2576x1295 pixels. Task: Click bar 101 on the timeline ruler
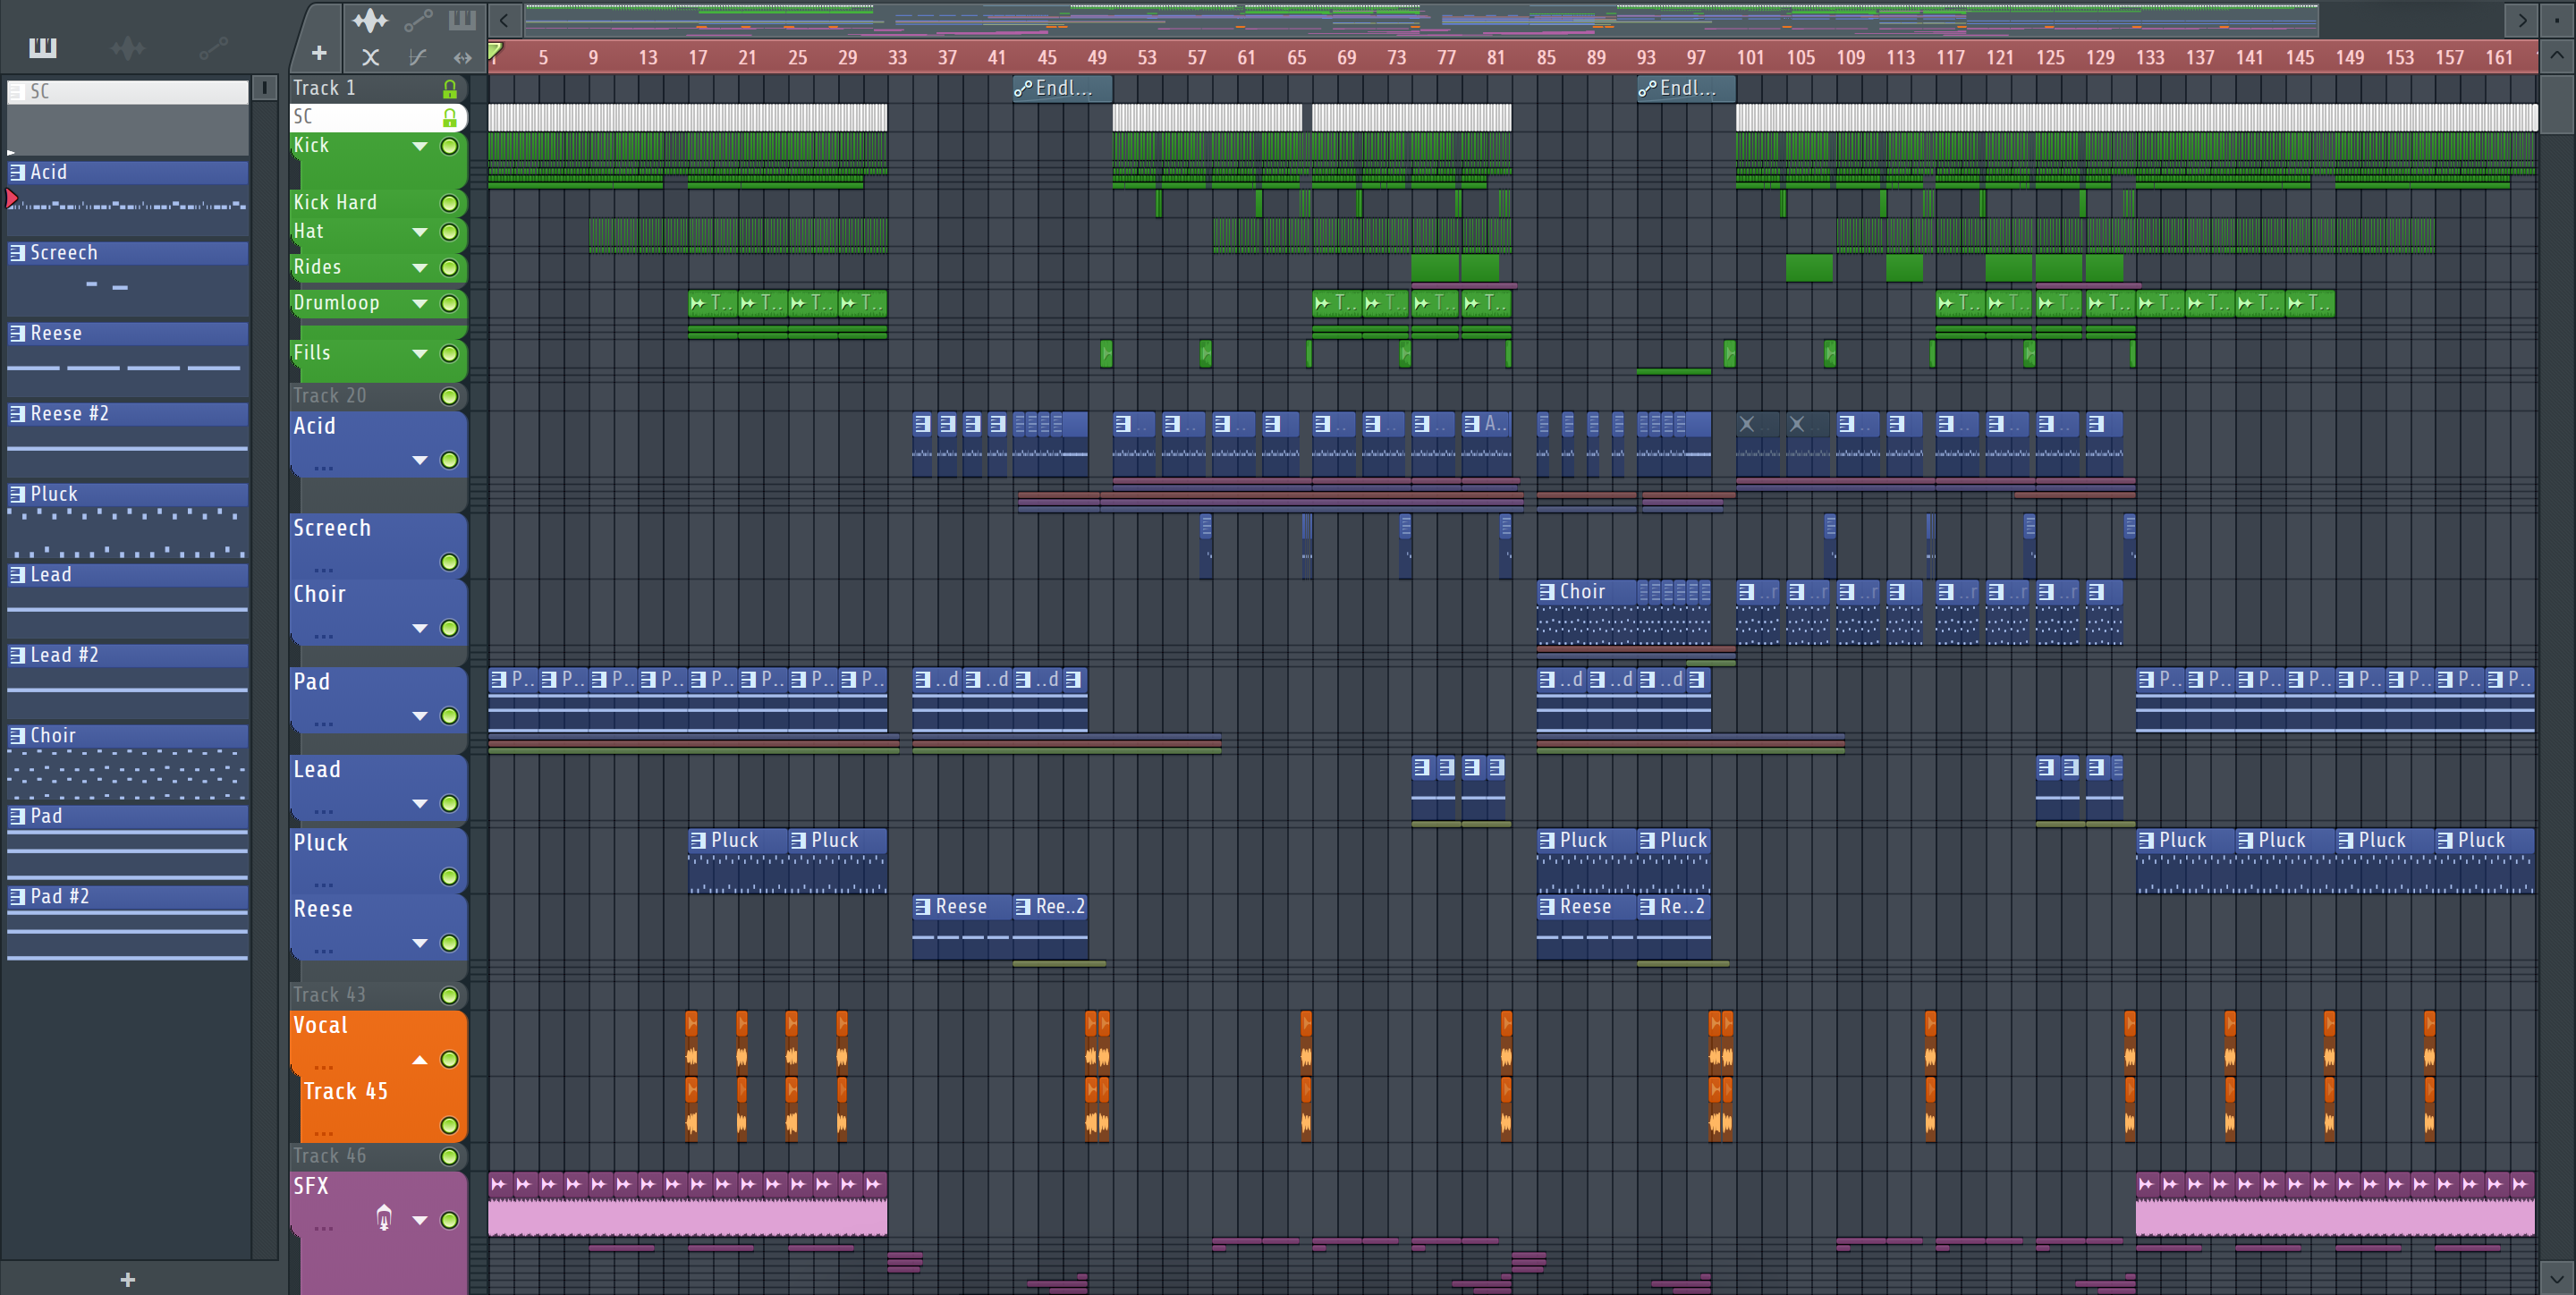pyautogui.click(x=1750, y=58)
